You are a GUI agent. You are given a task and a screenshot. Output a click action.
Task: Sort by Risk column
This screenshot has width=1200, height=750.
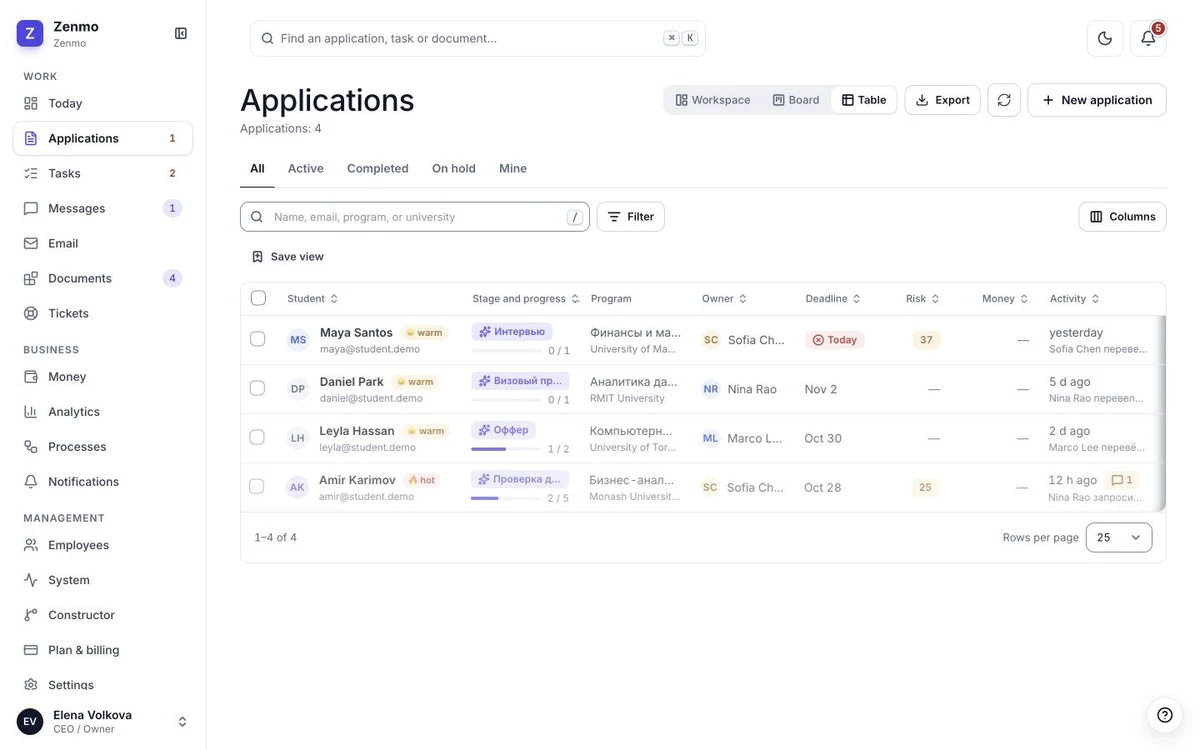coord(923,298)
